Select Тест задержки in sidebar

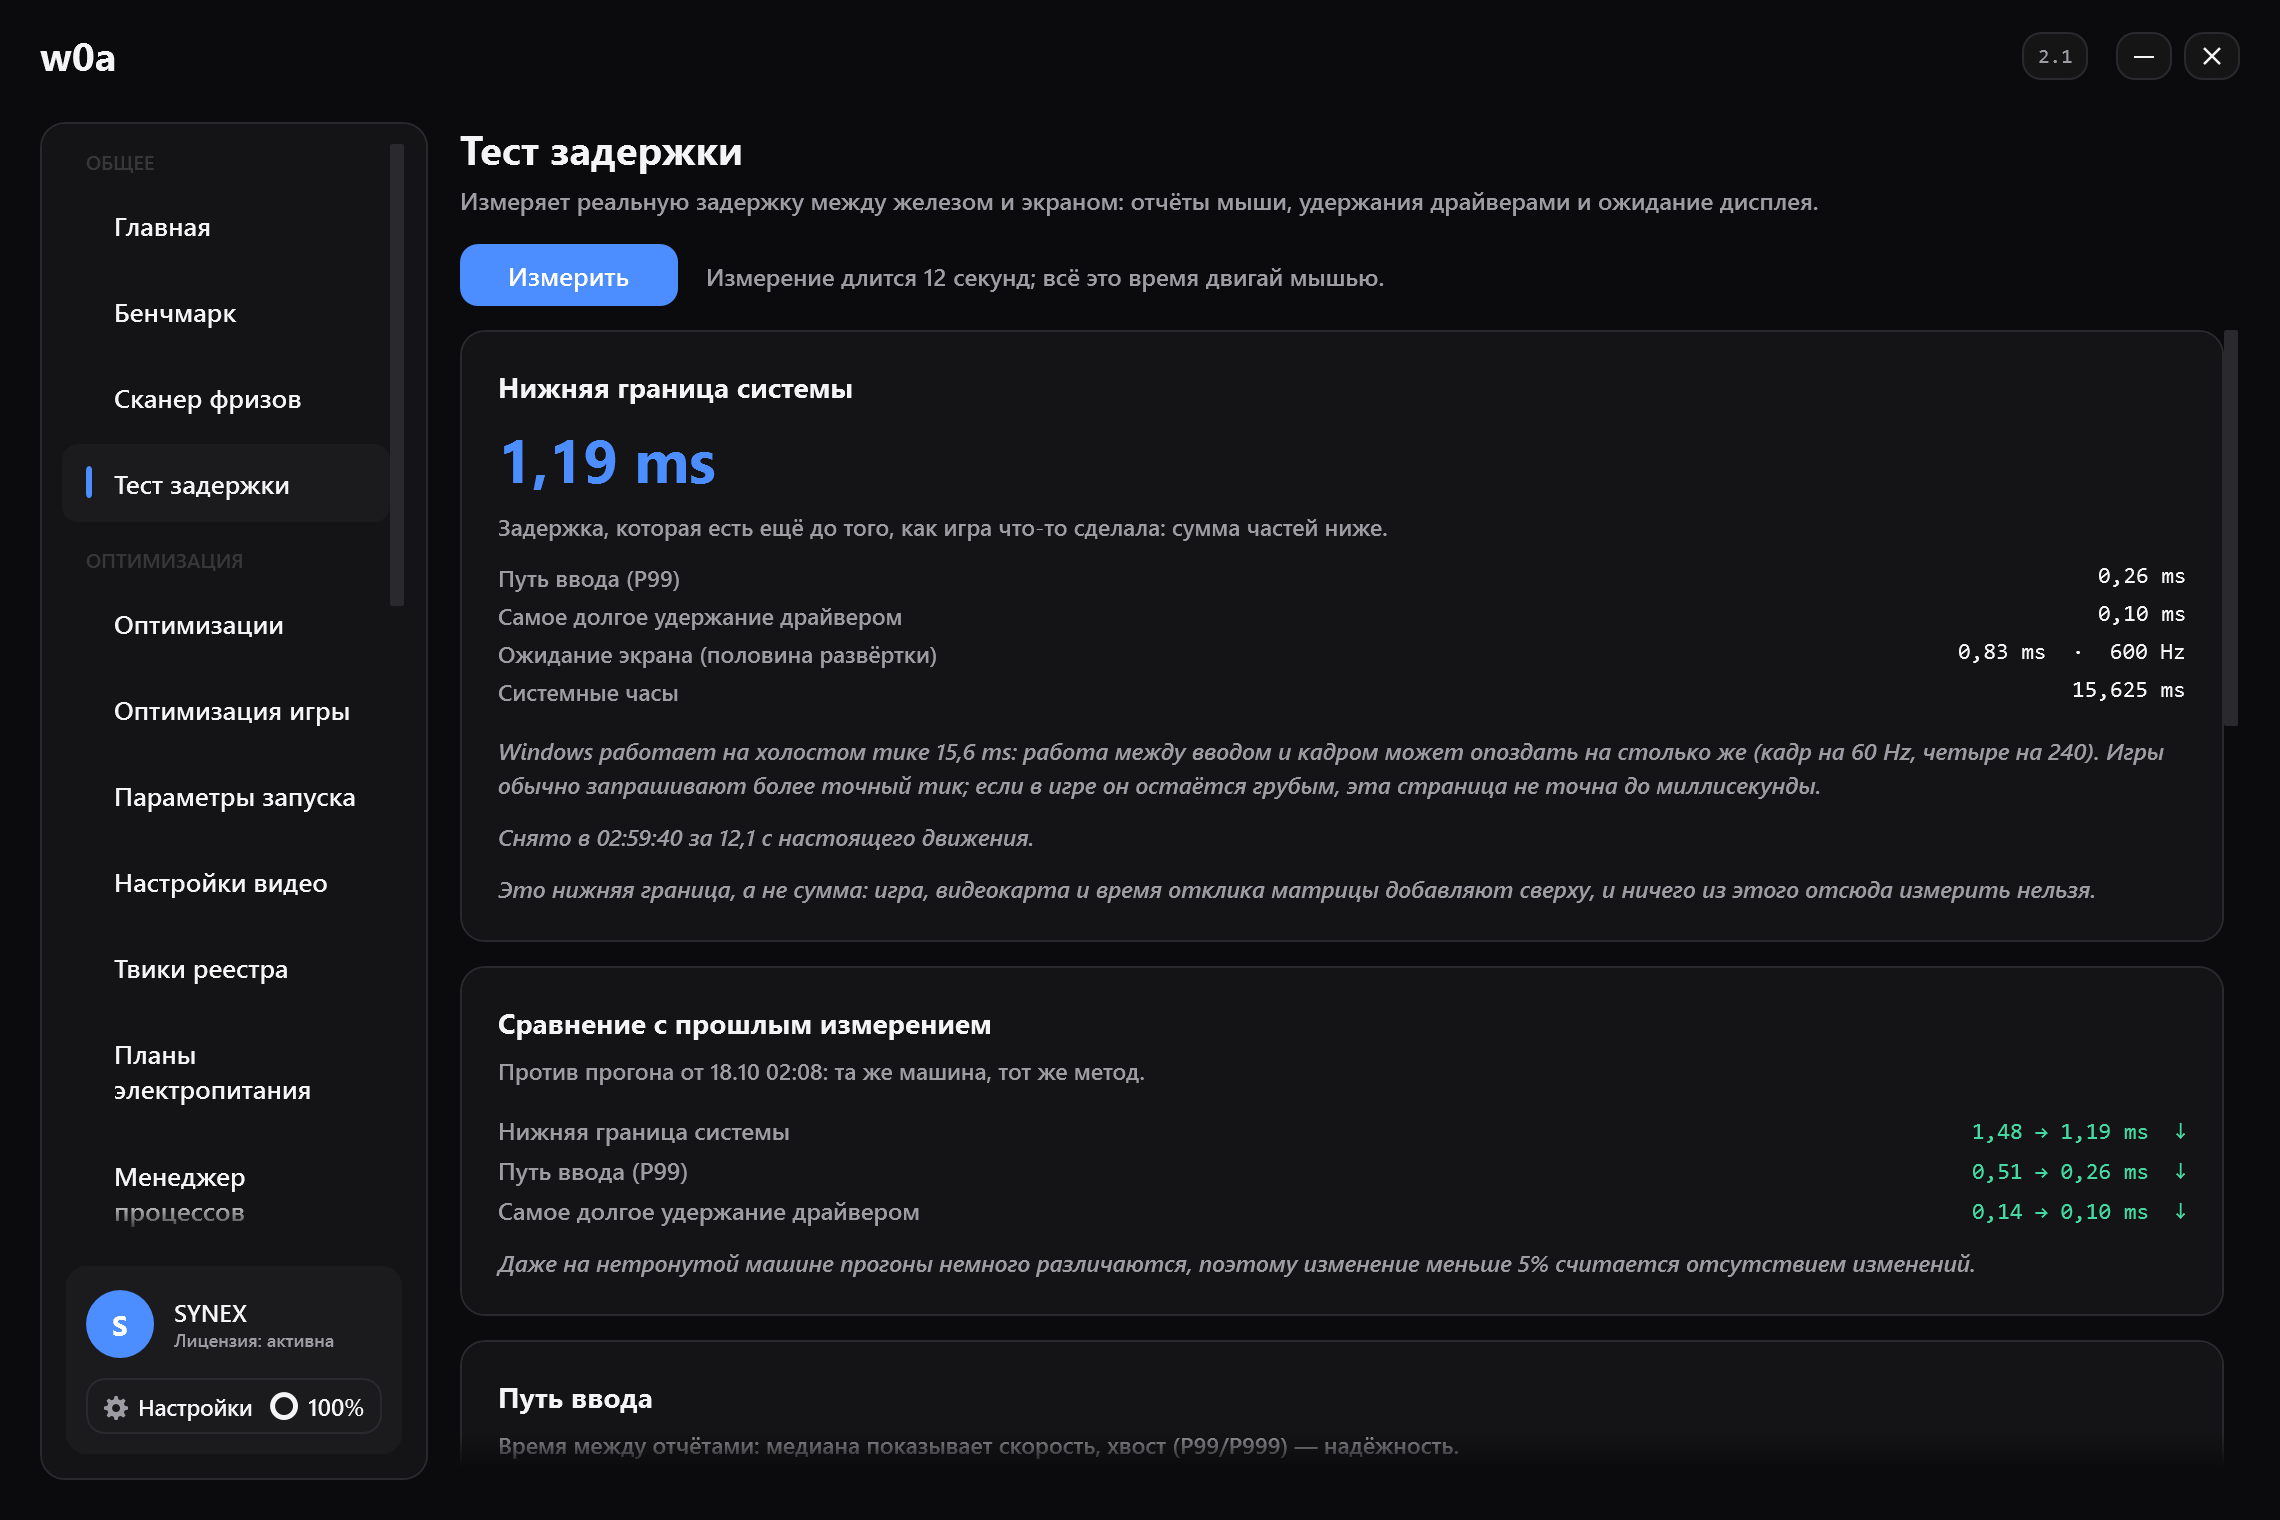pyautogui.click(x=225, y=484)
